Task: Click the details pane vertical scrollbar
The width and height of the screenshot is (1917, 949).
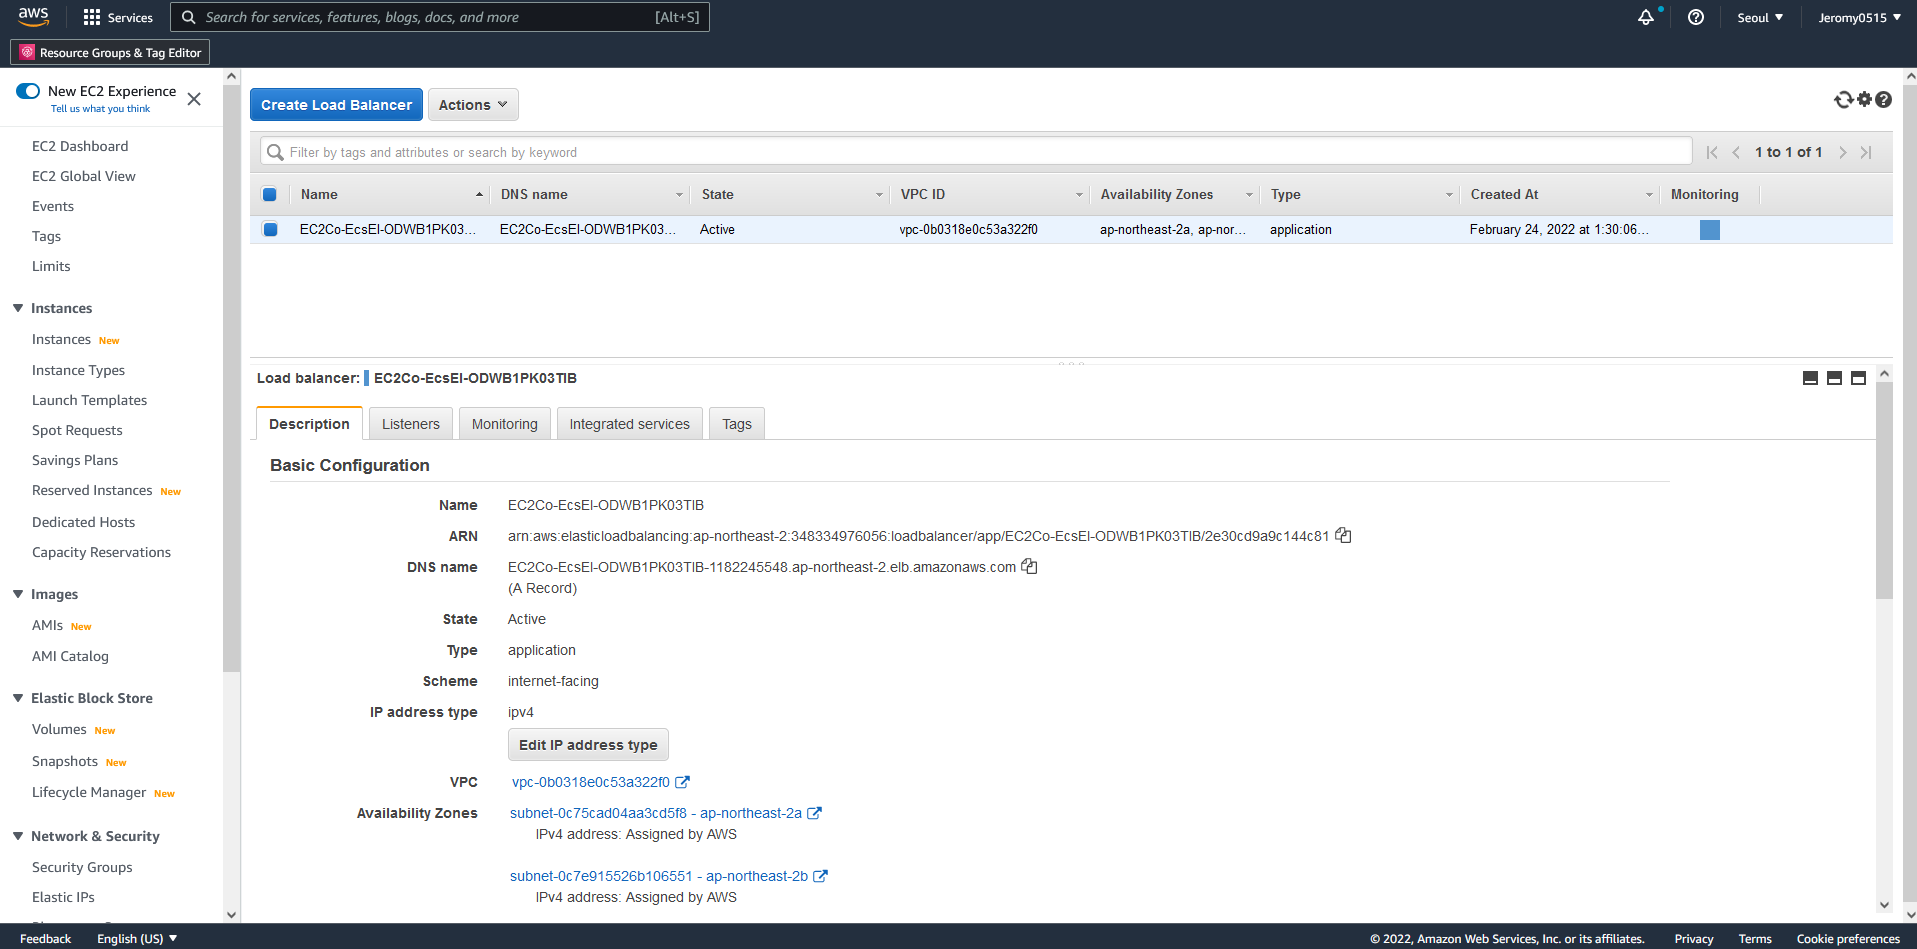Action: [1884, 490]
